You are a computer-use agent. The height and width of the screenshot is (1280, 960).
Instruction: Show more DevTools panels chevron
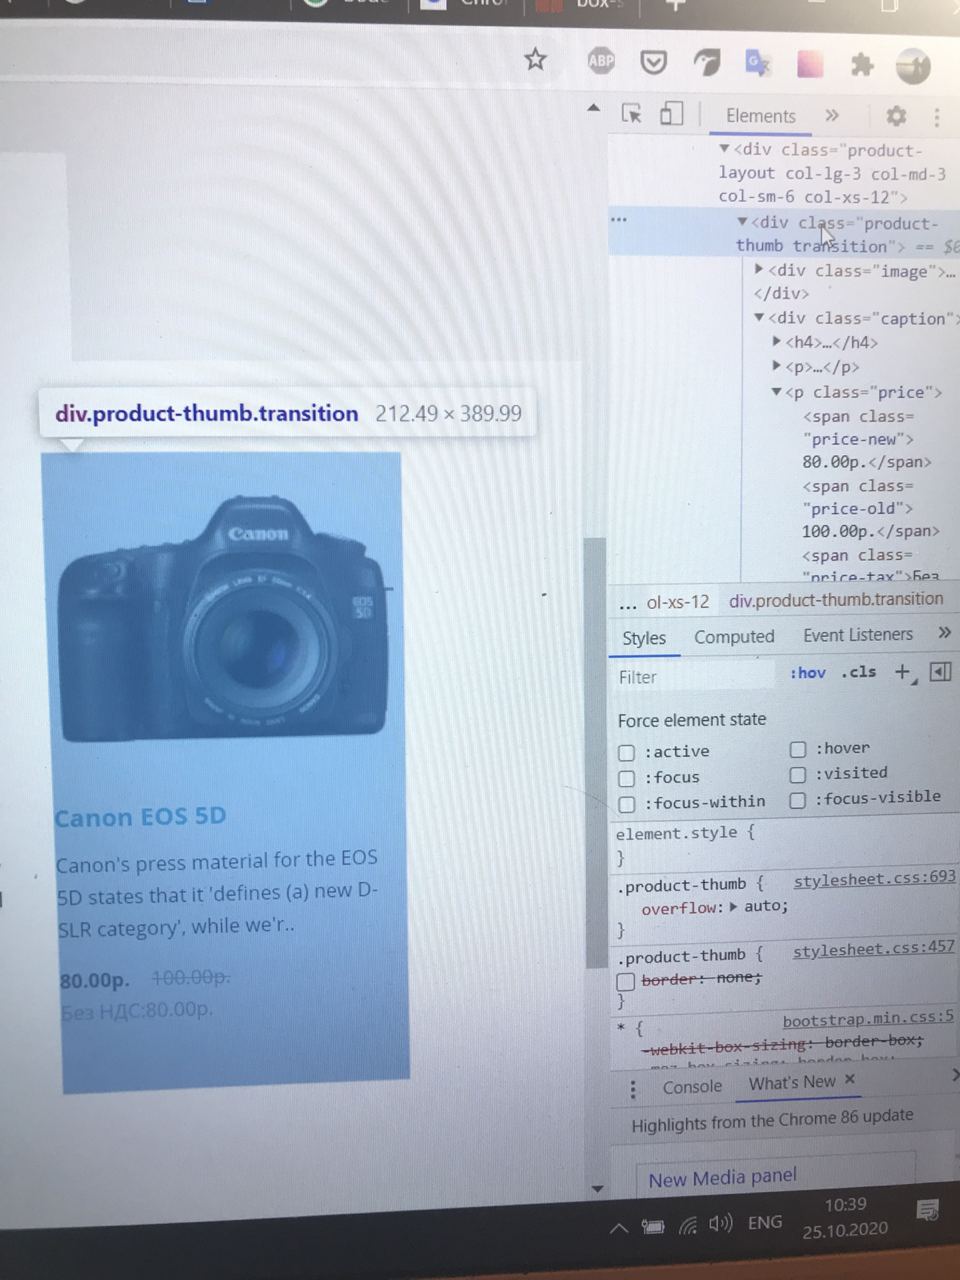pos(831,116)
